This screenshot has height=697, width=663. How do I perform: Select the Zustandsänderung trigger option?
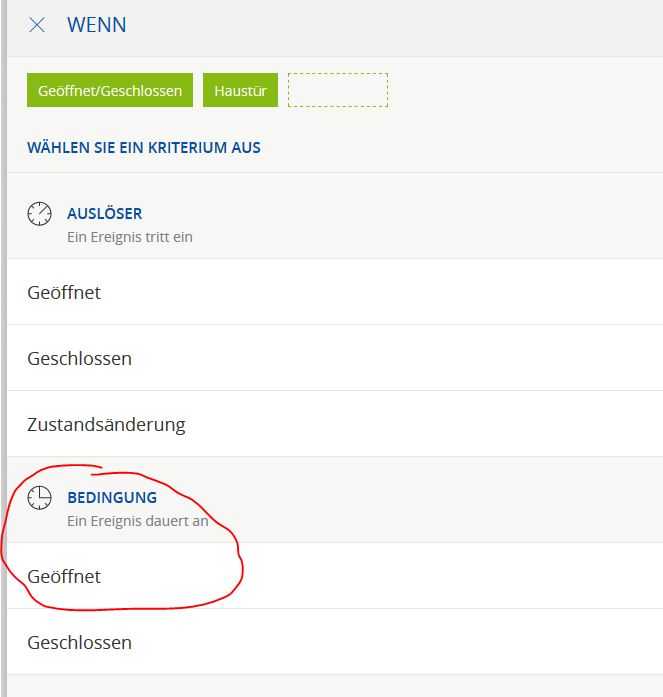coord(106,424)
